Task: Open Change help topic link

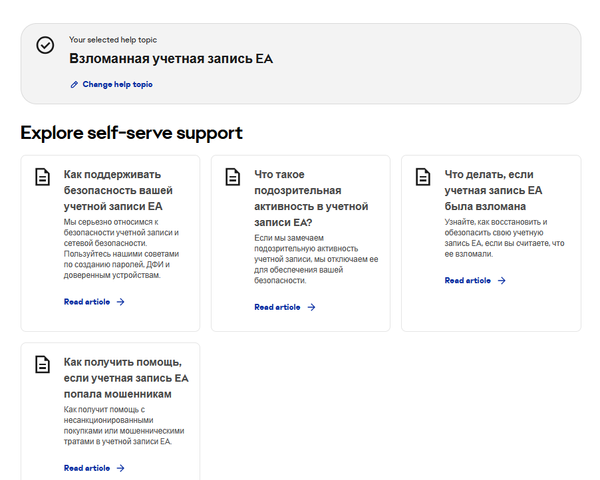Action: (117, 85)
